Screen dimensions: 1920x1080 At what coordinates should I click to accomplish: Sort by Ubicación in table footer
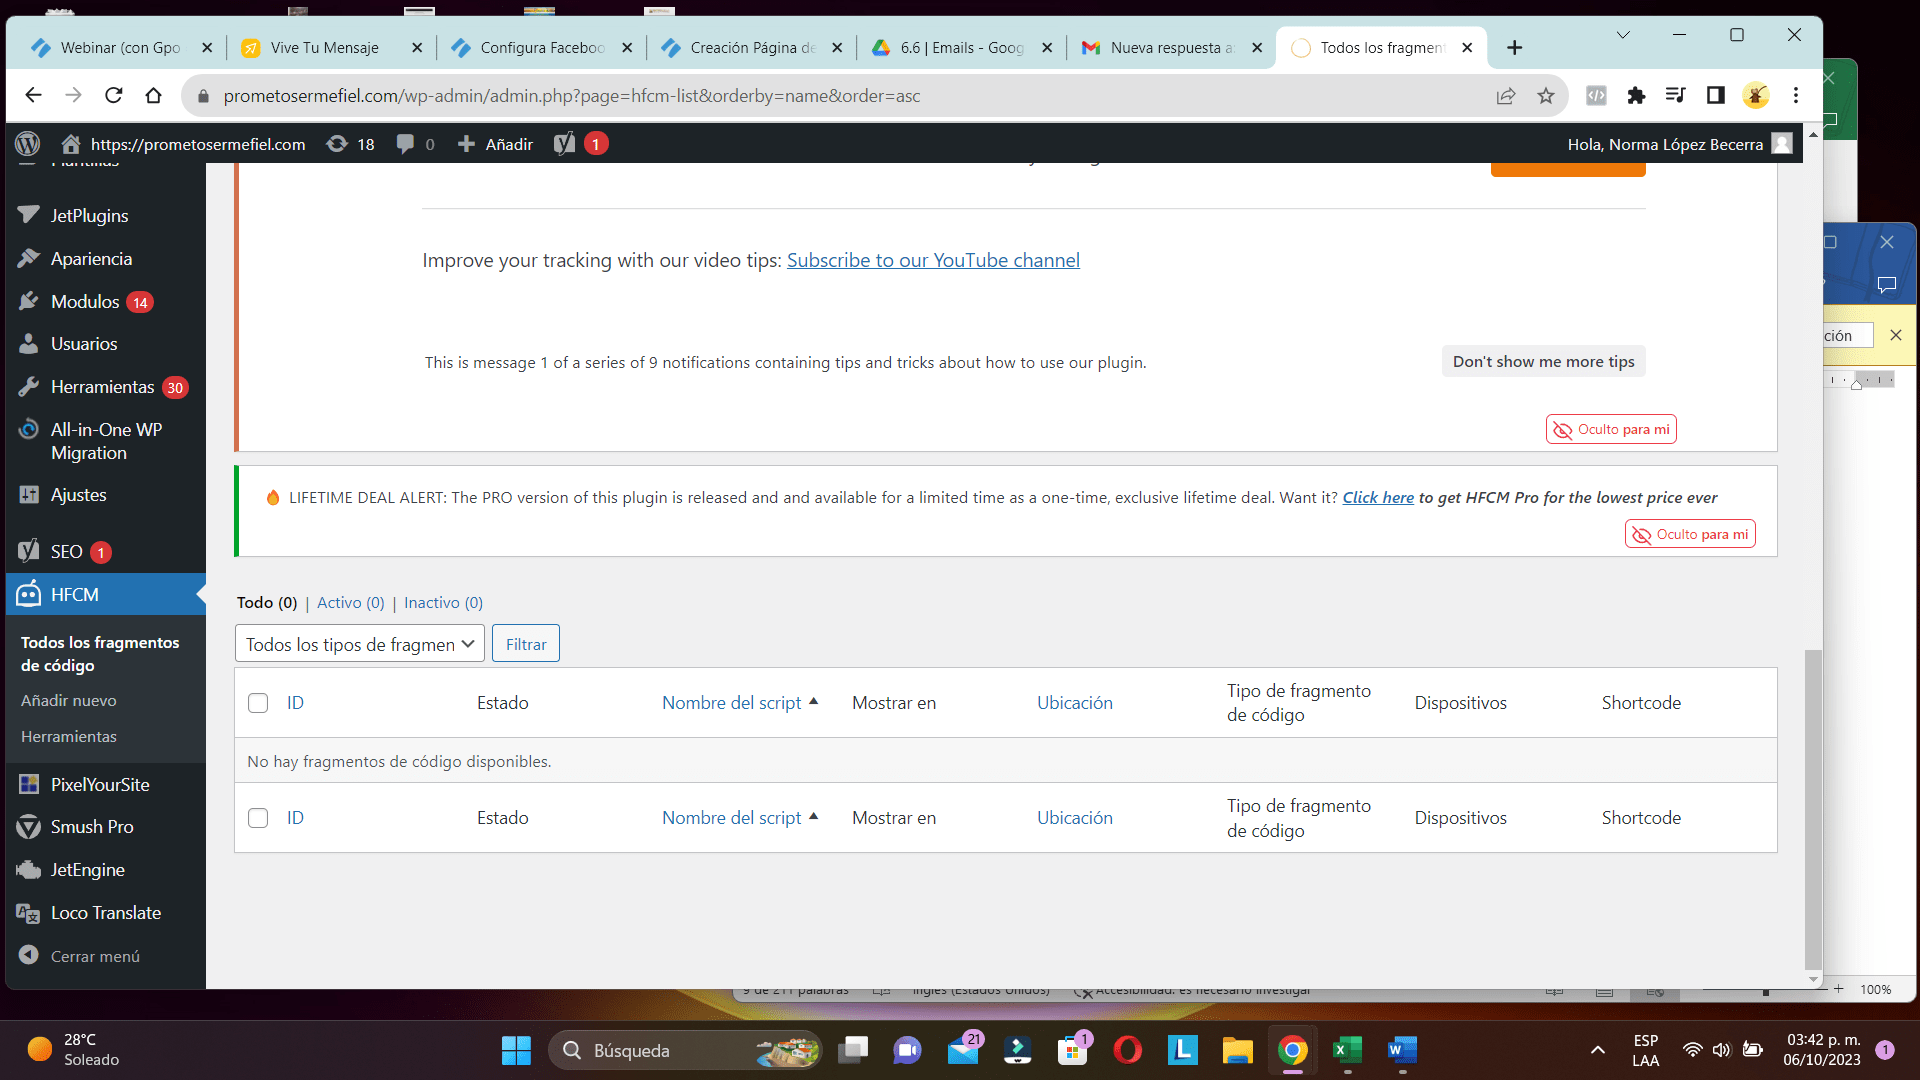[1075, 817]
